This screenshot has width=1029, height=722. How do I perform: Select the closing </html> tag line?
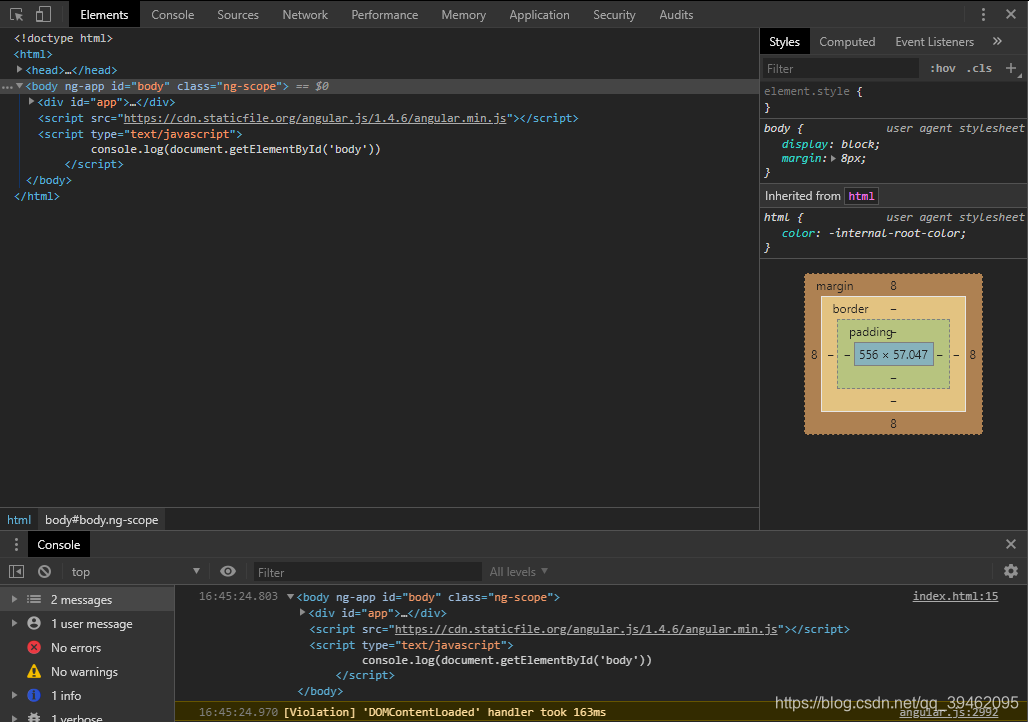coord(37,196)
